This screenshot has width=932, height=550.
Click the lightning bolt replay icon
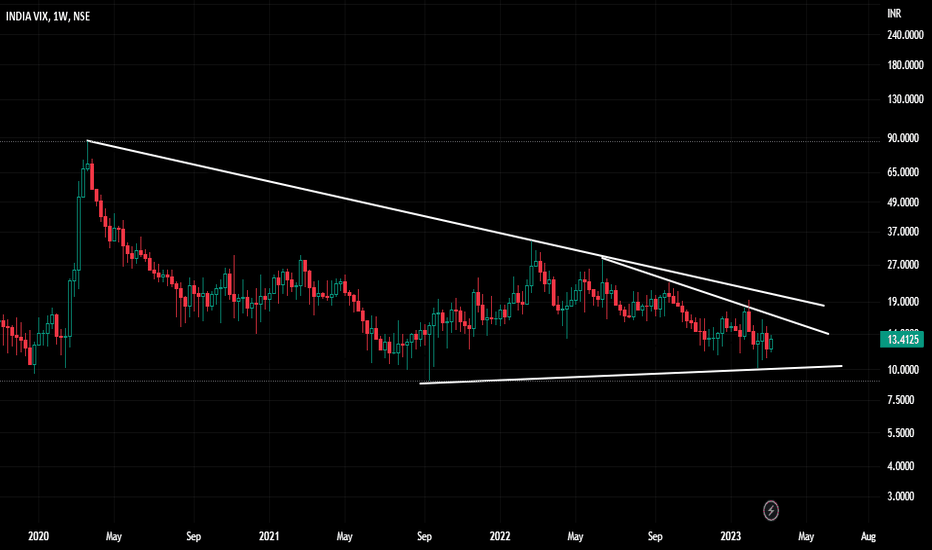coord(771,510)
